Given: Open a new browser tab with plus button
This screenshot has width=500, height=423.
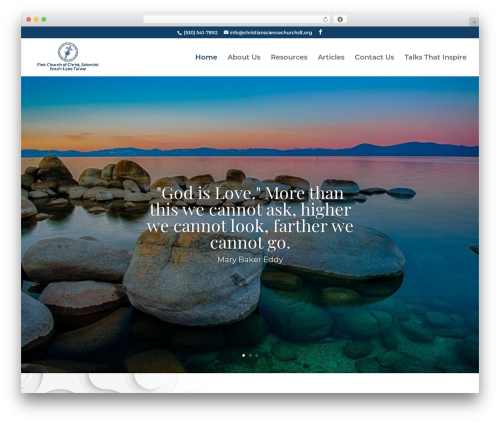Looking at the screenshot, I should (x=474, y=22).
